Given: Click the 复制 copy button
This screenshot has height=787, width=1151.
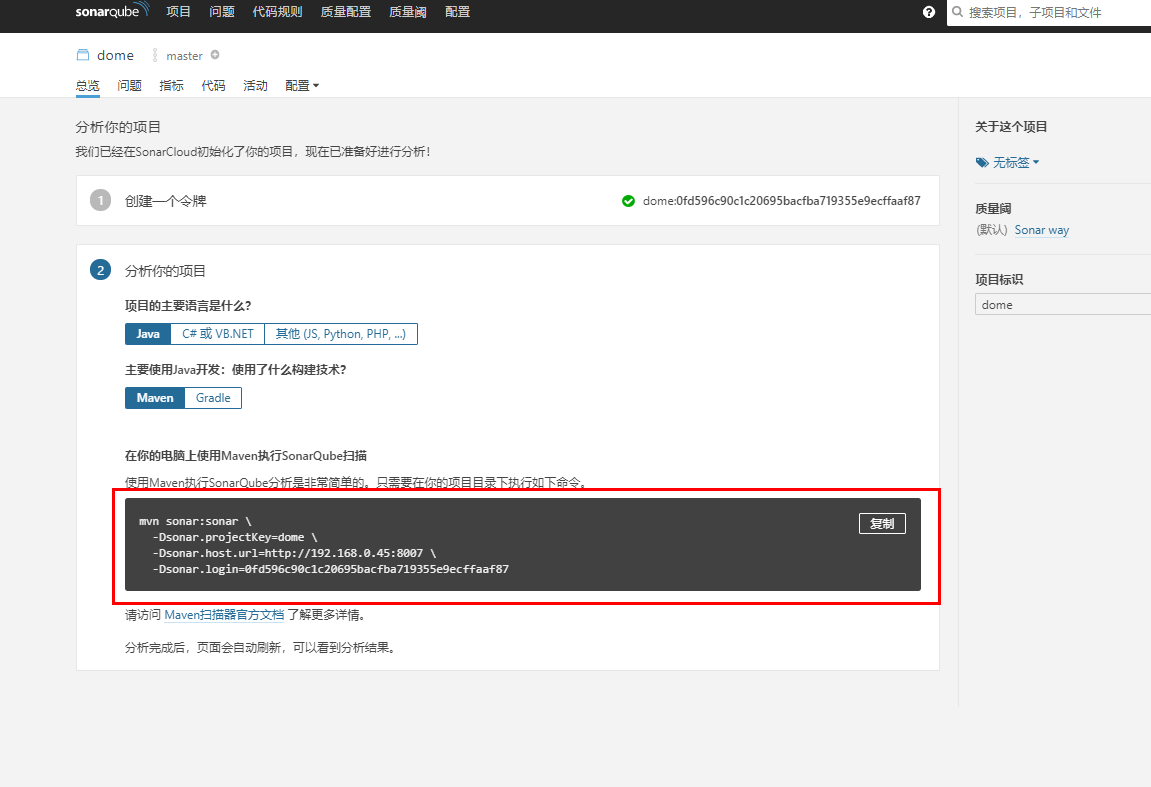Looking at the screenshot, I should 882,523.
